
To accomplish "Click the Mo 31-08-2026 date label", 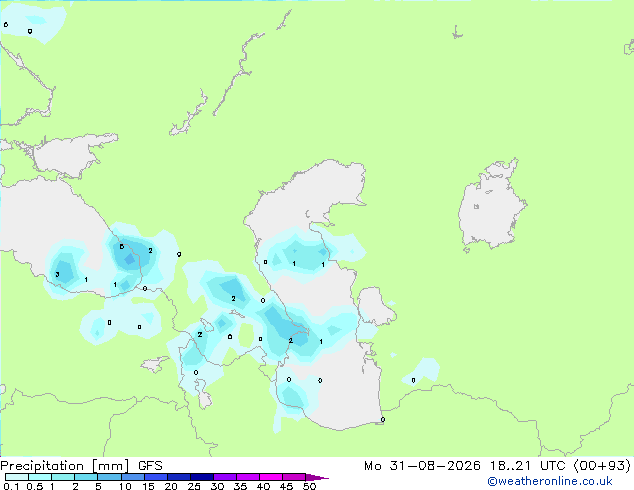I will pos(422,466).
